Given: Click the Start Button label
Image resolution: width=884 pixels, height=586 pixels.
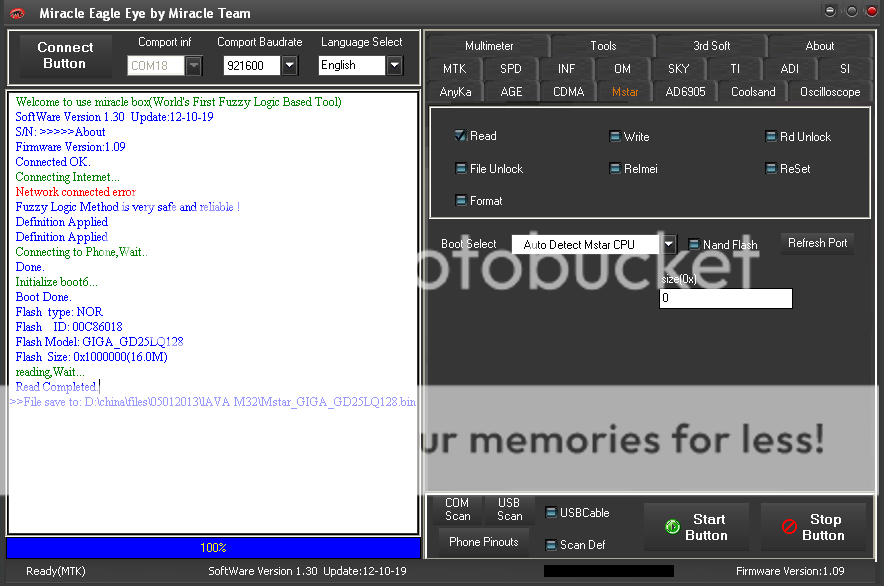Looking at the screenshot, I should click(706, 527).
